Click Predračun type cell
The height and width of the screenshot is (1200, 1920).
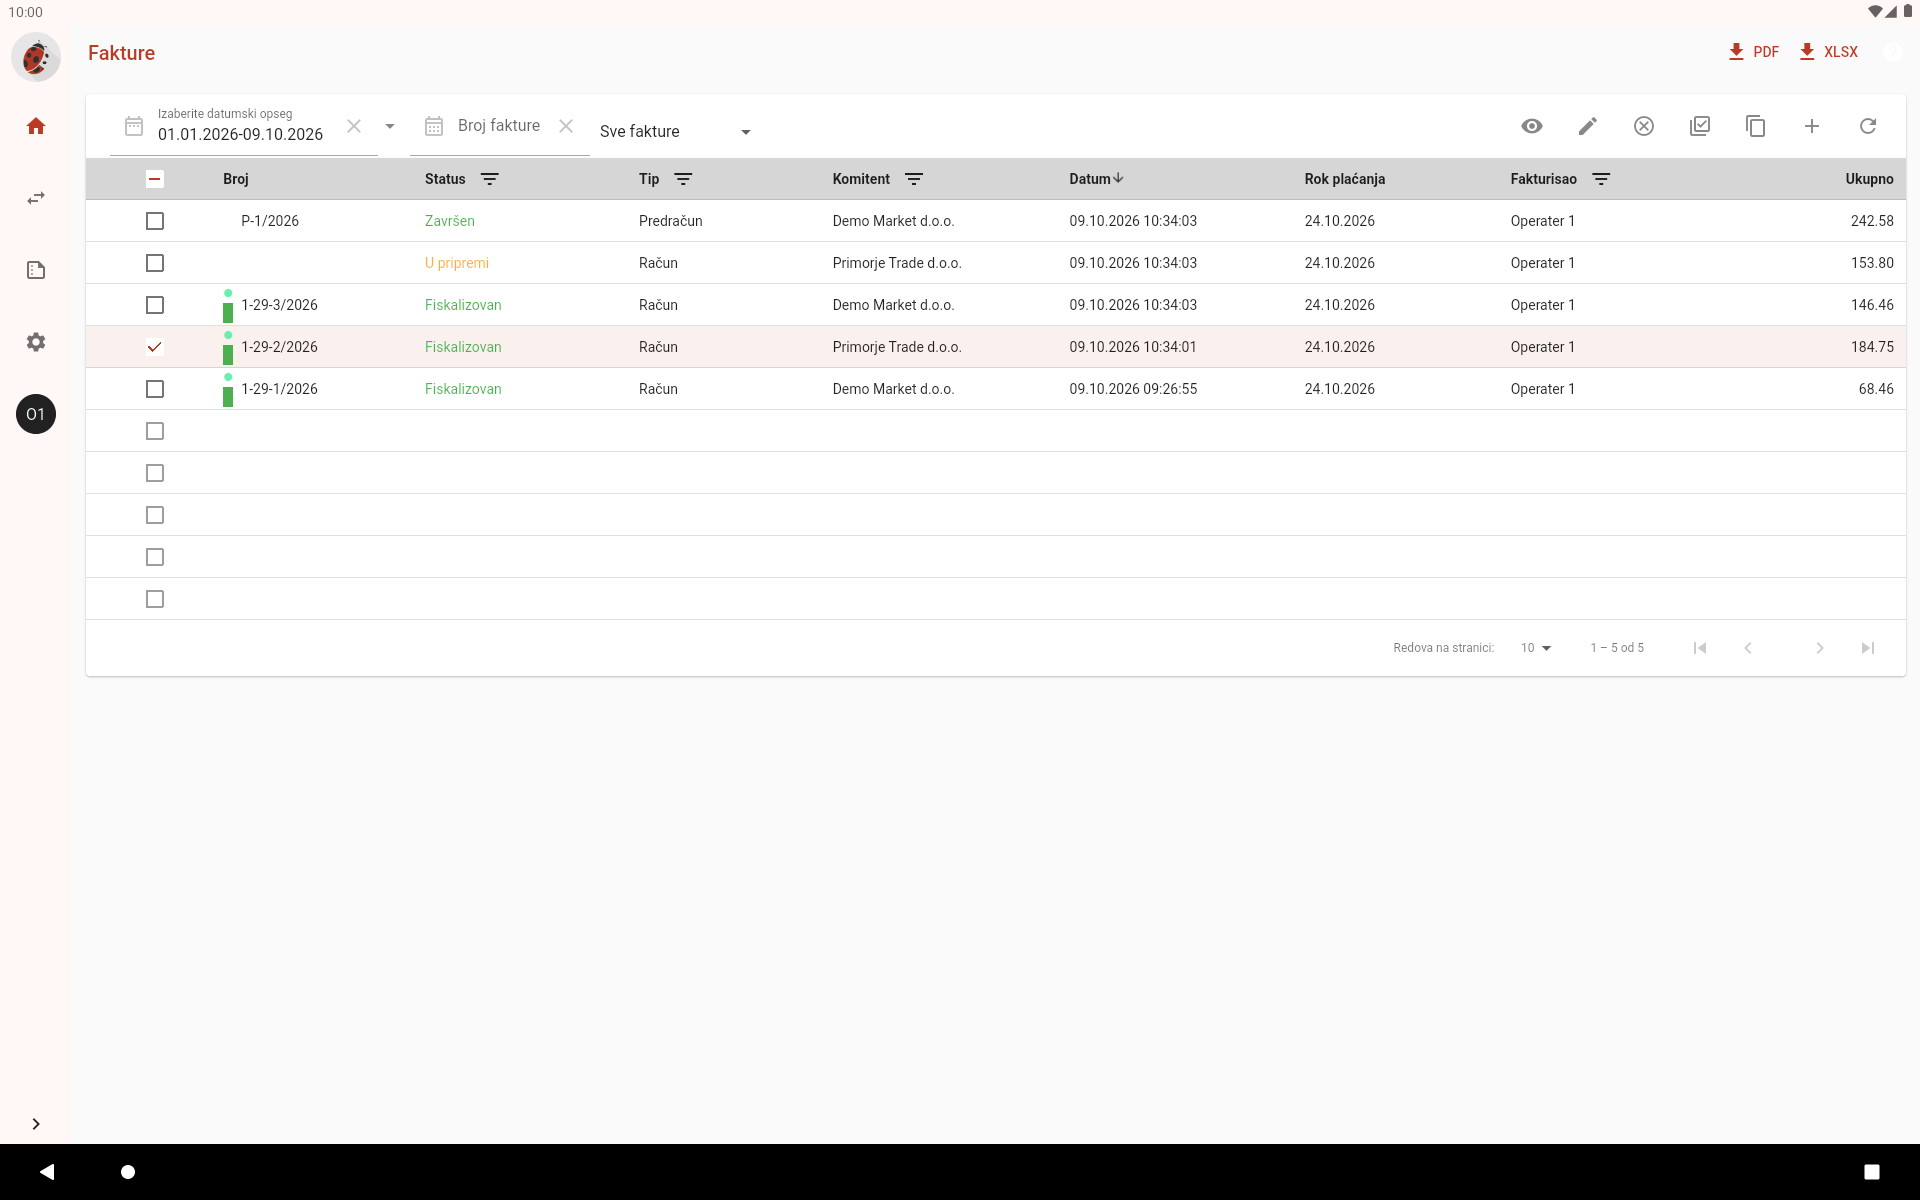click(x=671, y=221)
